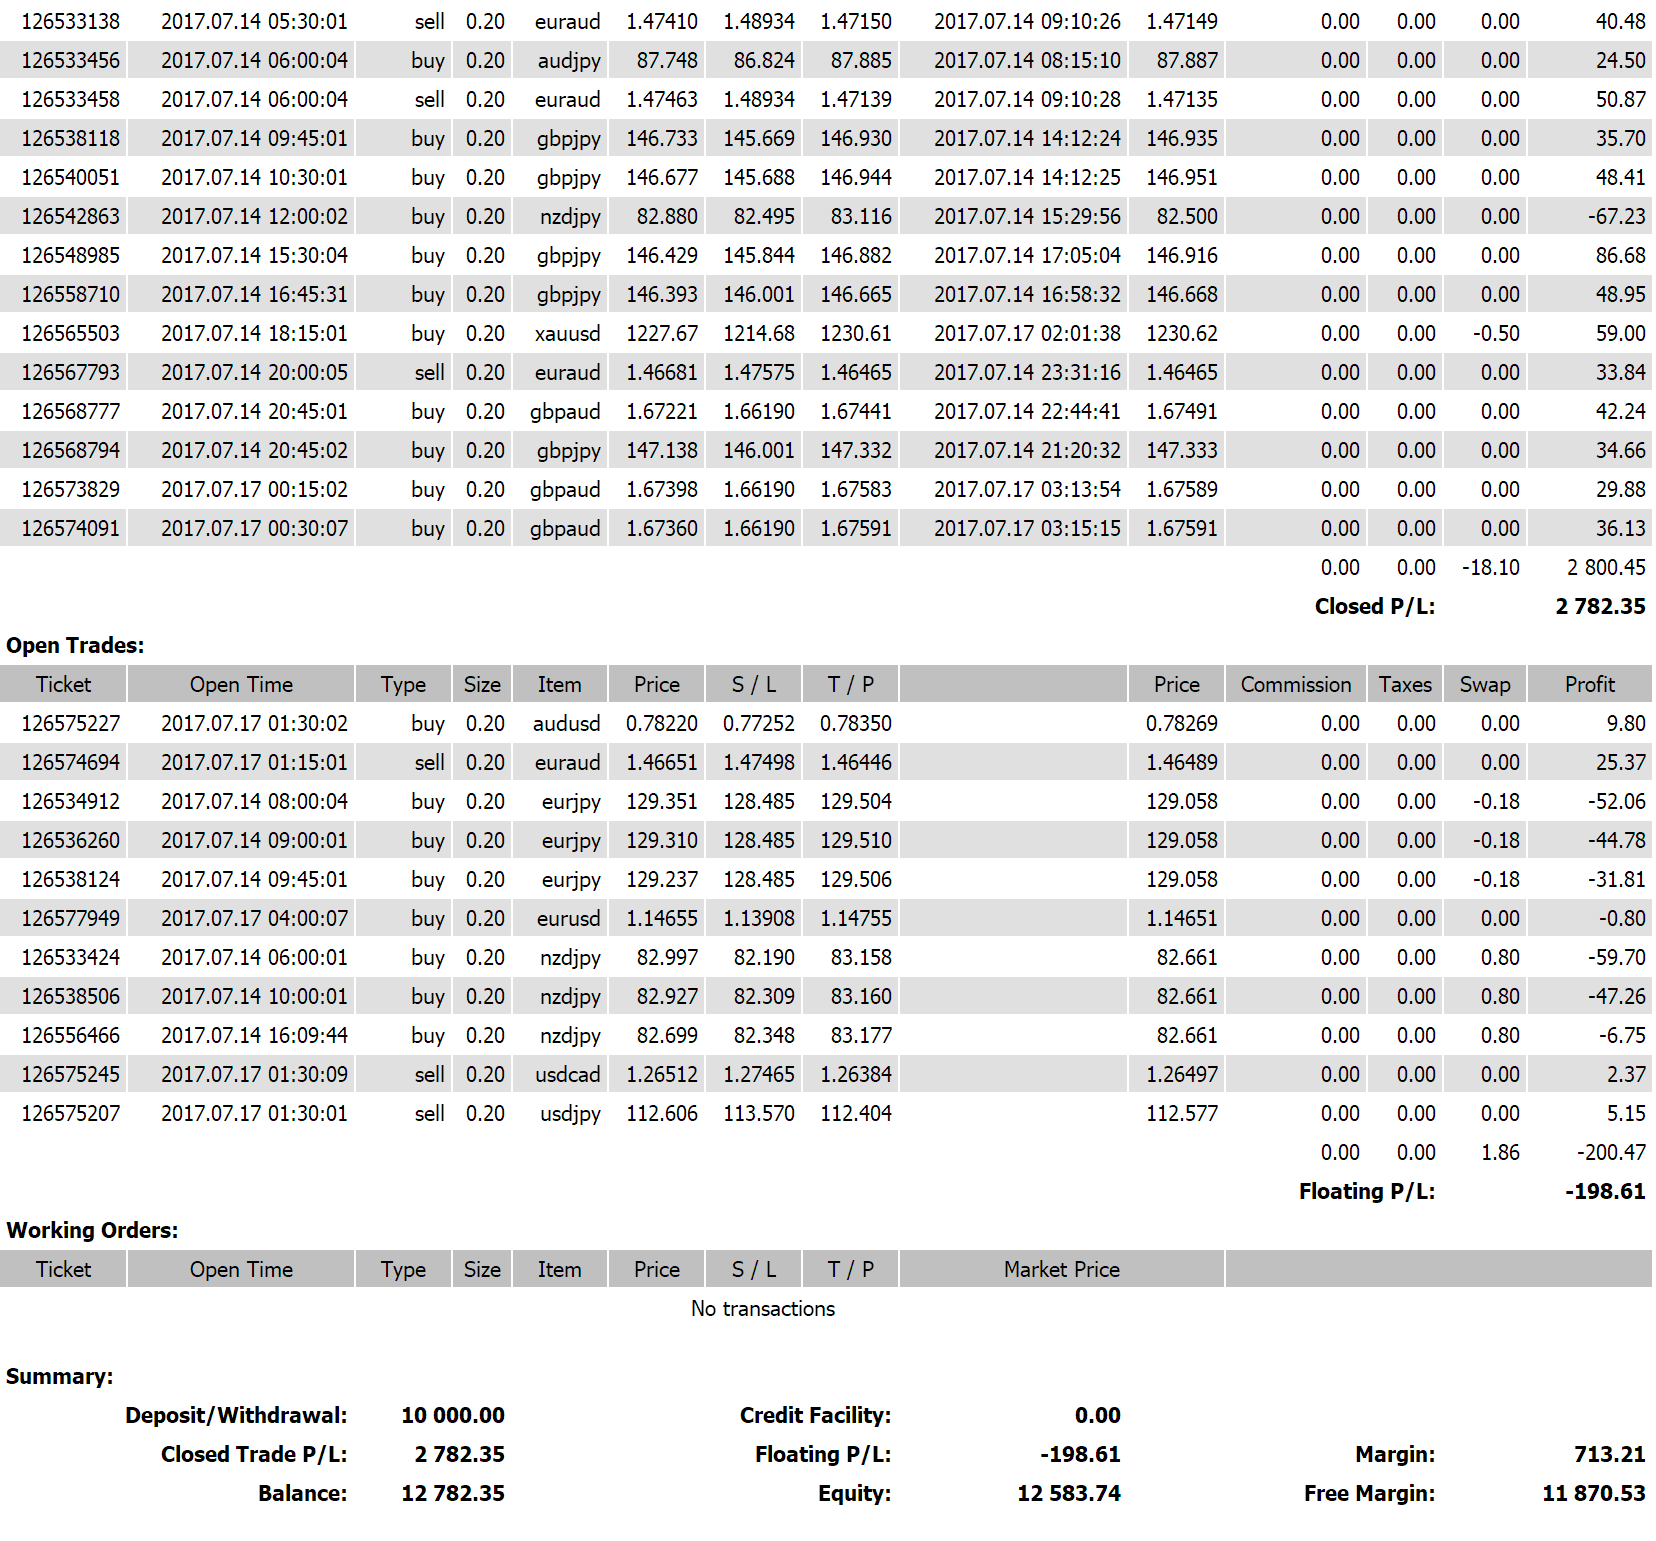Select the Deposit/Withdrawal amount 10 000.00
Screen dimensions: 1656x1541
pyautogui.click(x=453, y=1415)
